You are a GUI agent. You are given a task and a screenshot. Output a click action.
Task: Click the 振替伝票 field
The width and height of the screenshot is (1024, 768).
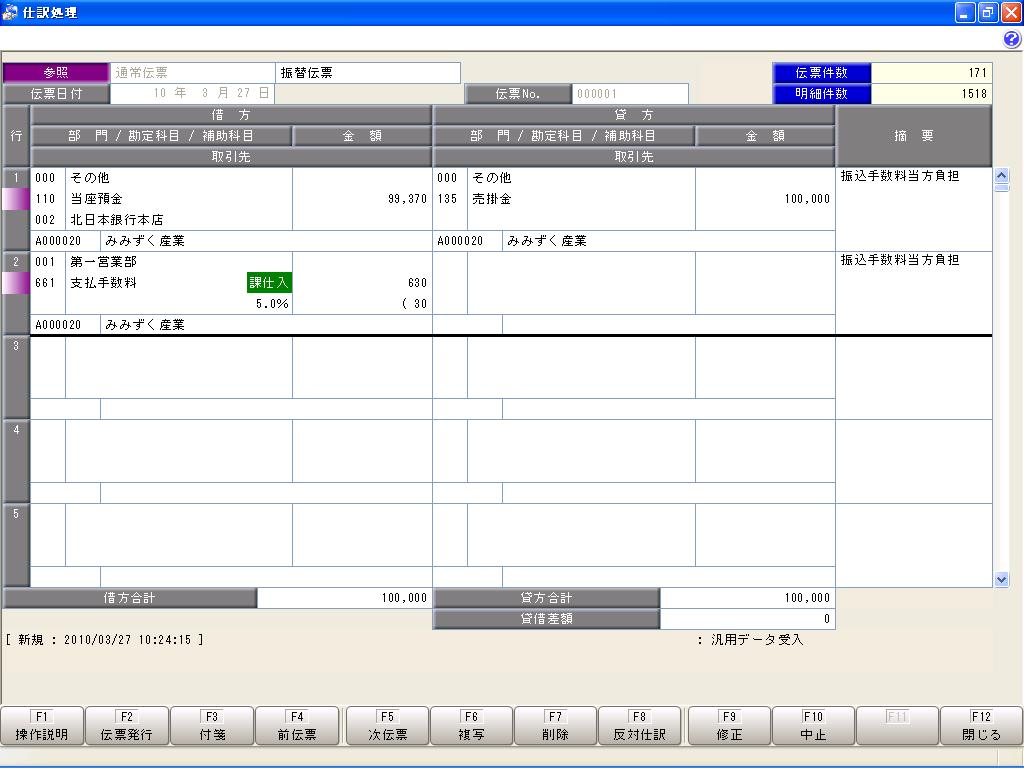click(368, 72)
